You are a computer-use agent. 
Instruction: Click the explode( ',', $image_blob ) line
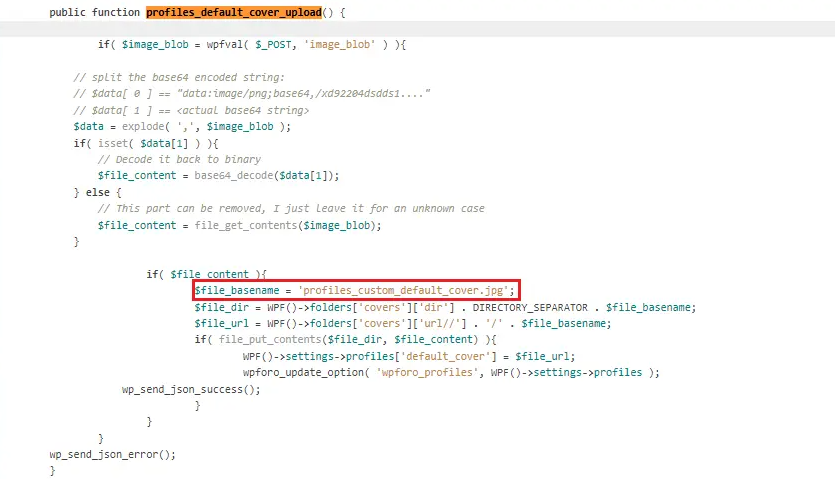(182, 127)
